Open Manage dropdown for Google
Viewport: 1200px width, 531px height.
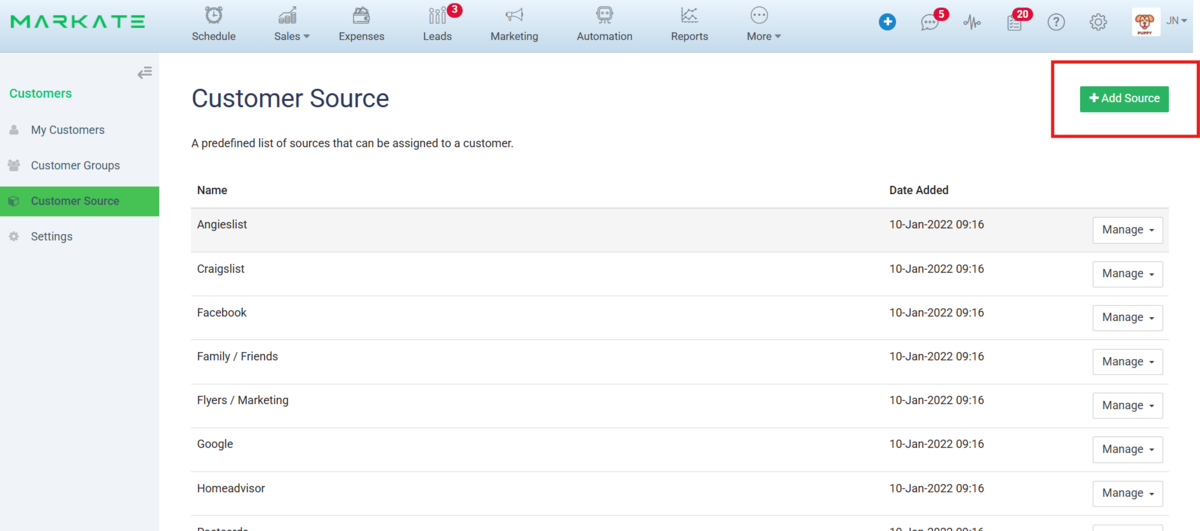[1127, 450]
